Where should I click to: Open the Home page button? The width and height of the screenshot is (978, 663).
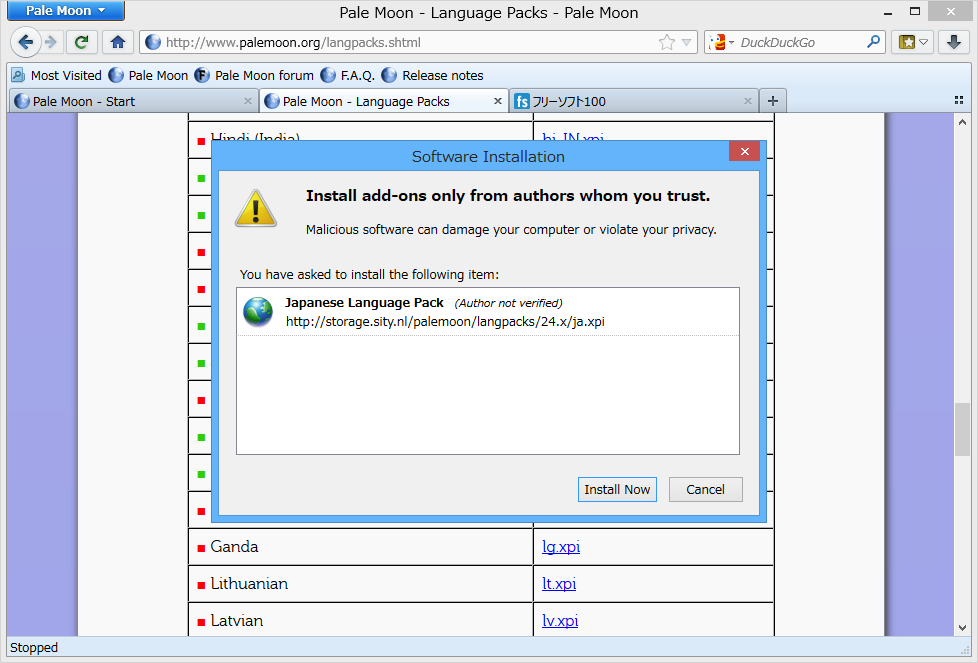[x=118, y=42]
